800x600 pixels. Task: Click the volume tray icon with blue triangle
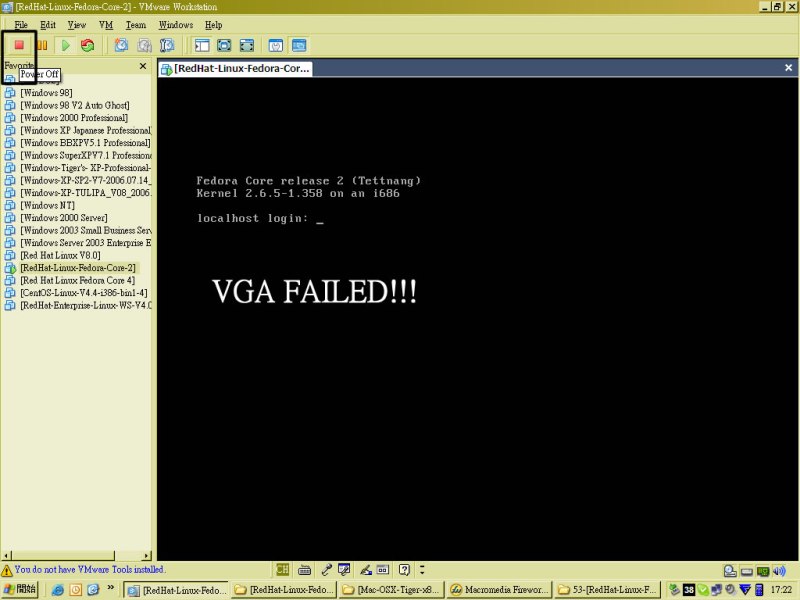(x=745, y=590)
